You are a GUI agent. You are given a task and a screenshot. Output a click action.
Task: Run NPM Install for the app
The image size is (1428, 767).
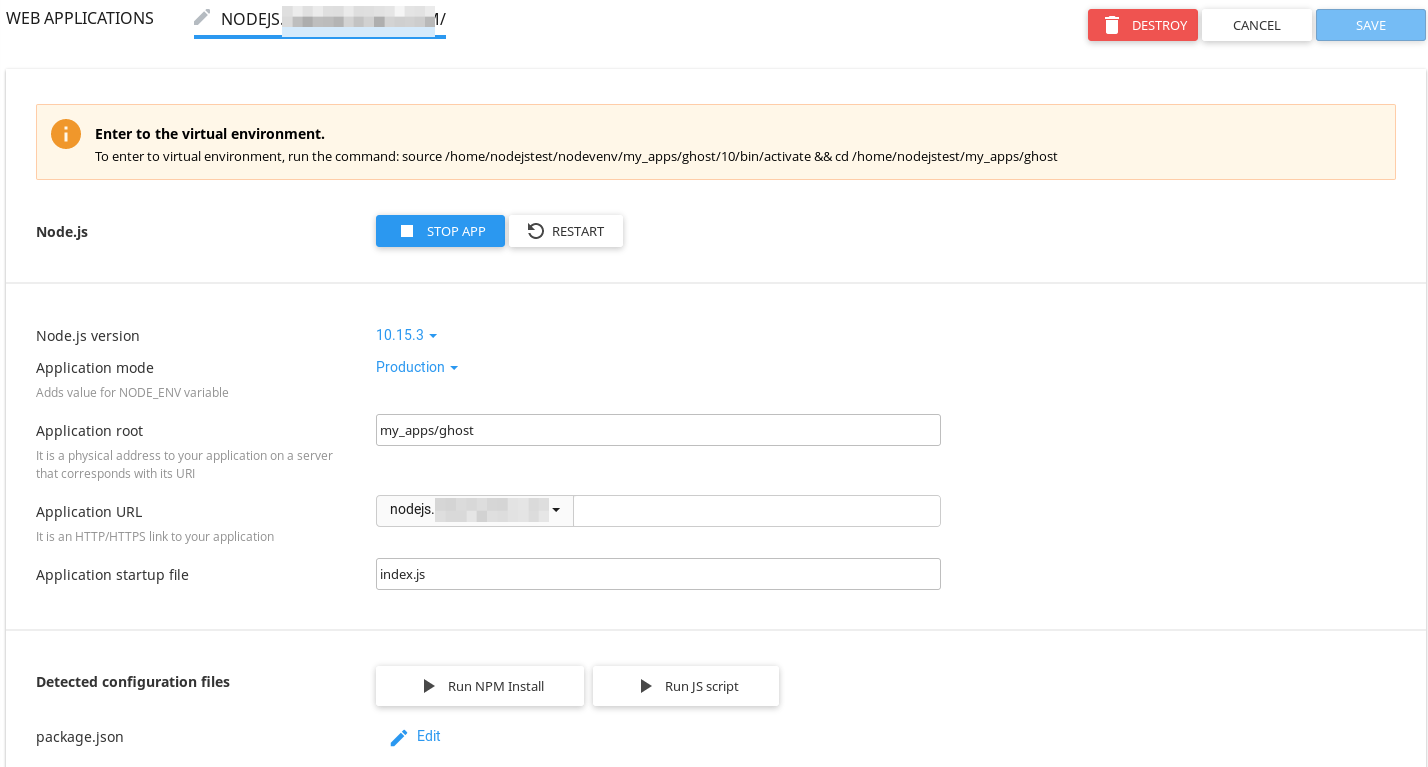point(480,686)
